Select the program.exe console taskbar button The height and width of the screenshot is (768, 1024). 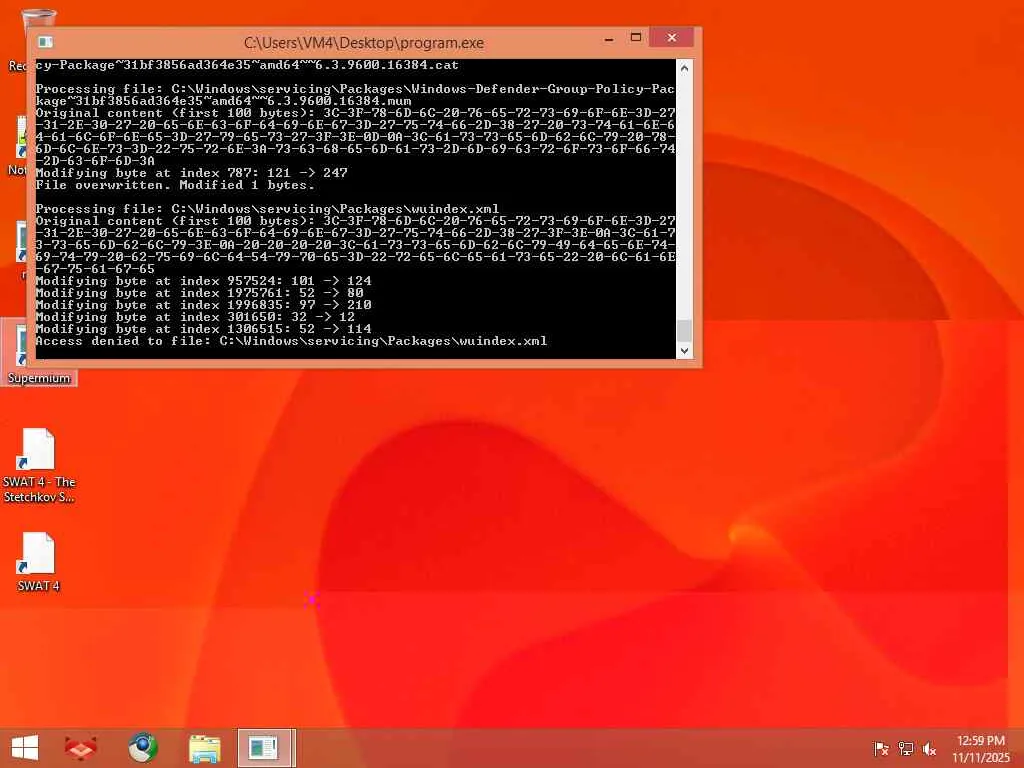tap(266, 748)
